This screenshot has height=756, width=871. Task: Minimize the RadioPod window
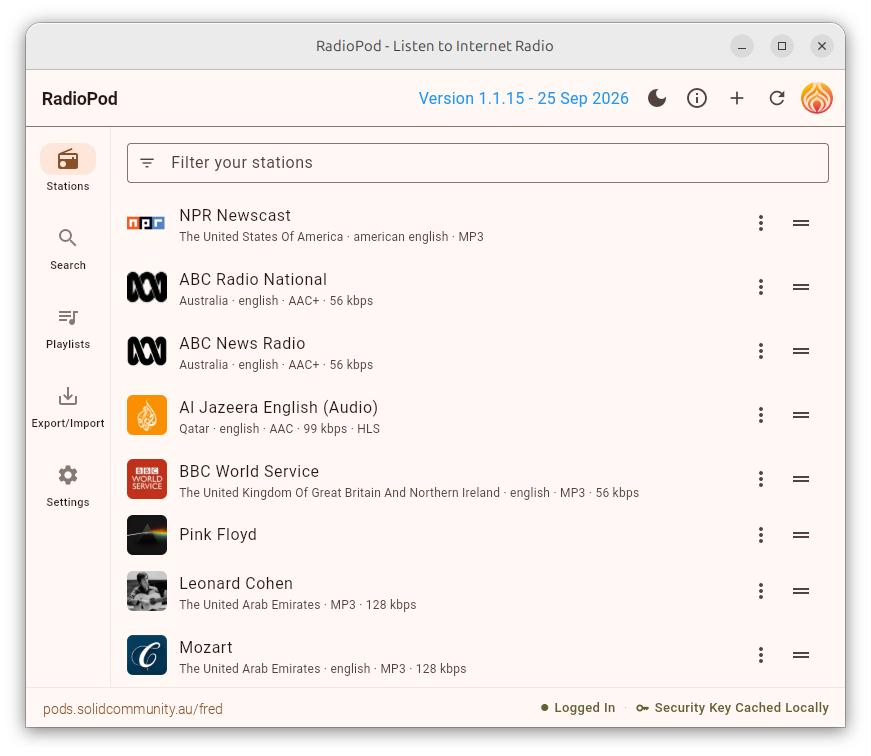742,46
